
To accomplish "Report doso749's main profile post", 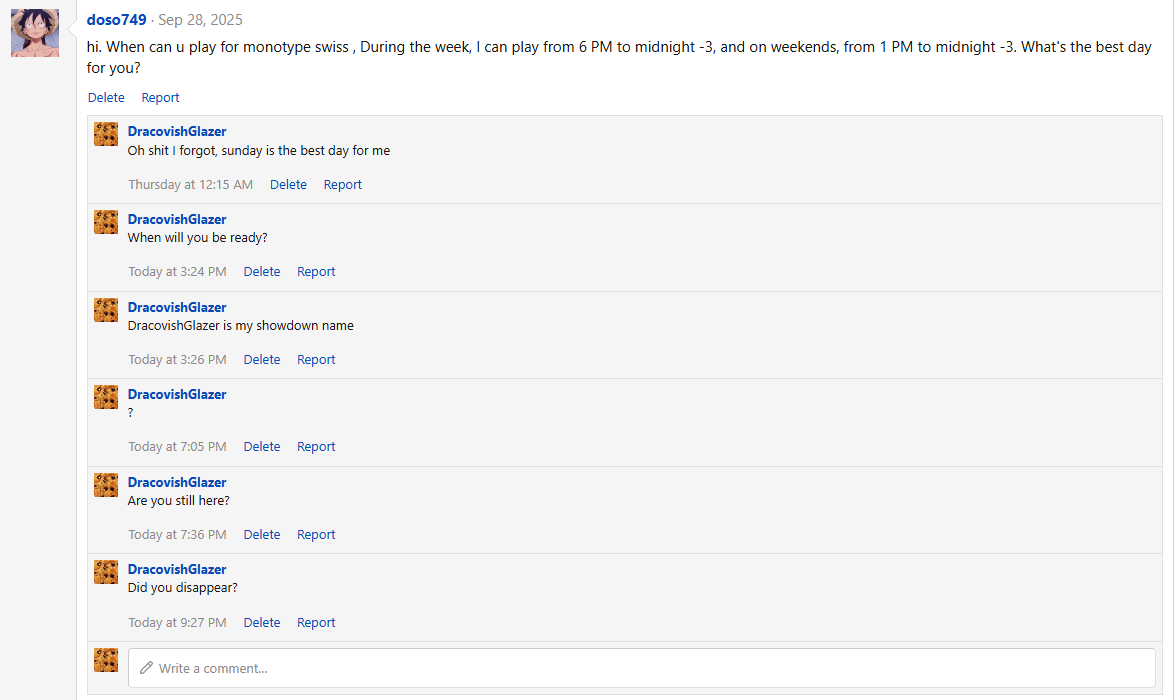I will pos(160,98).
